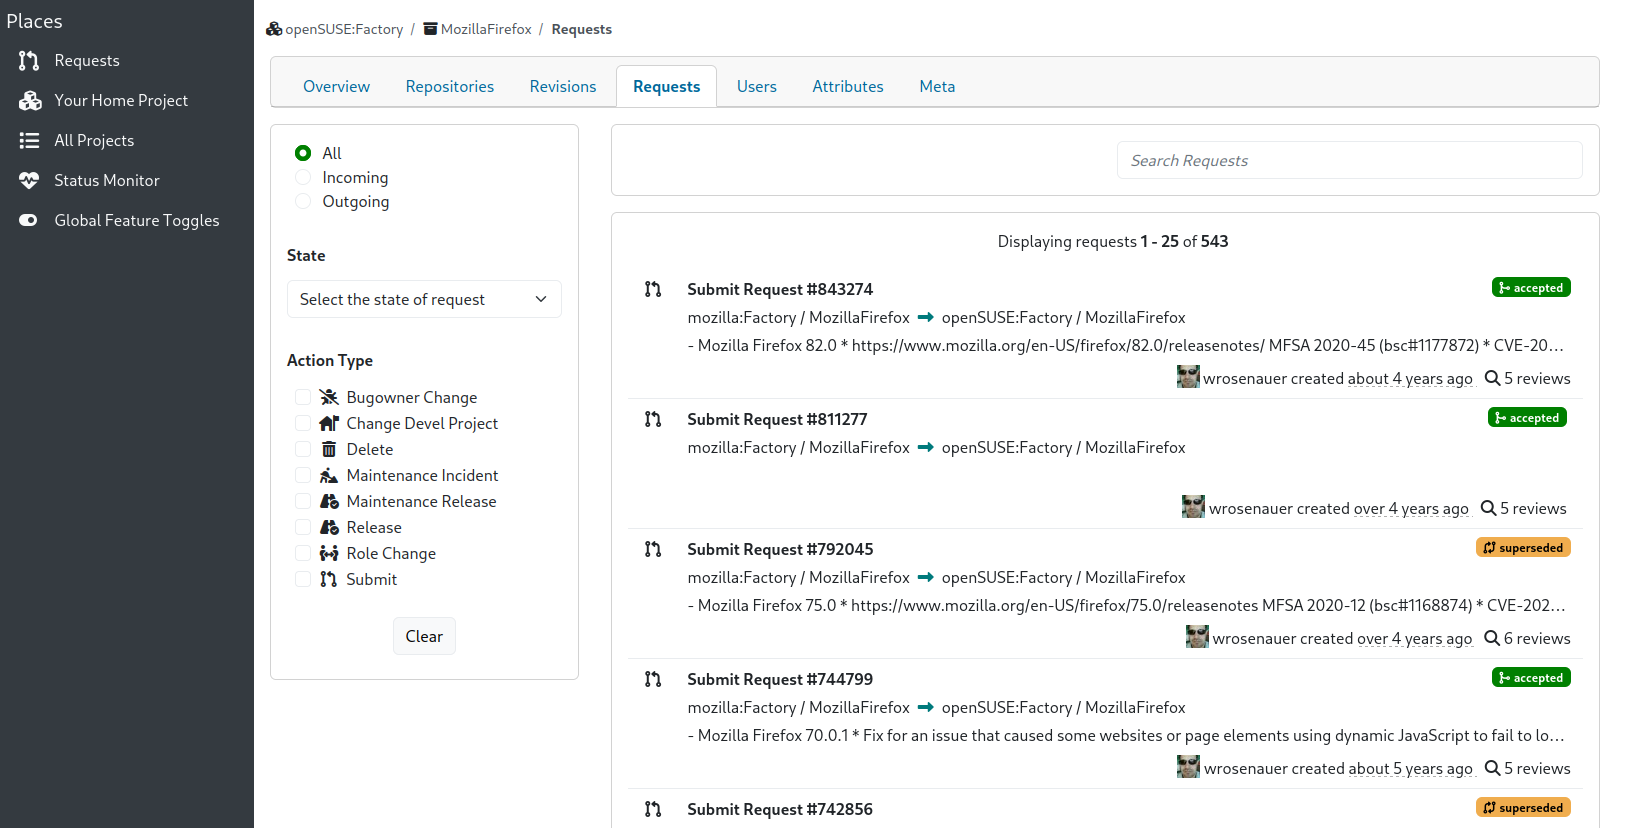Click the request icon beside #792045
The height and width of the screenshot is (828, 1640).
click(x=653, y=549)
